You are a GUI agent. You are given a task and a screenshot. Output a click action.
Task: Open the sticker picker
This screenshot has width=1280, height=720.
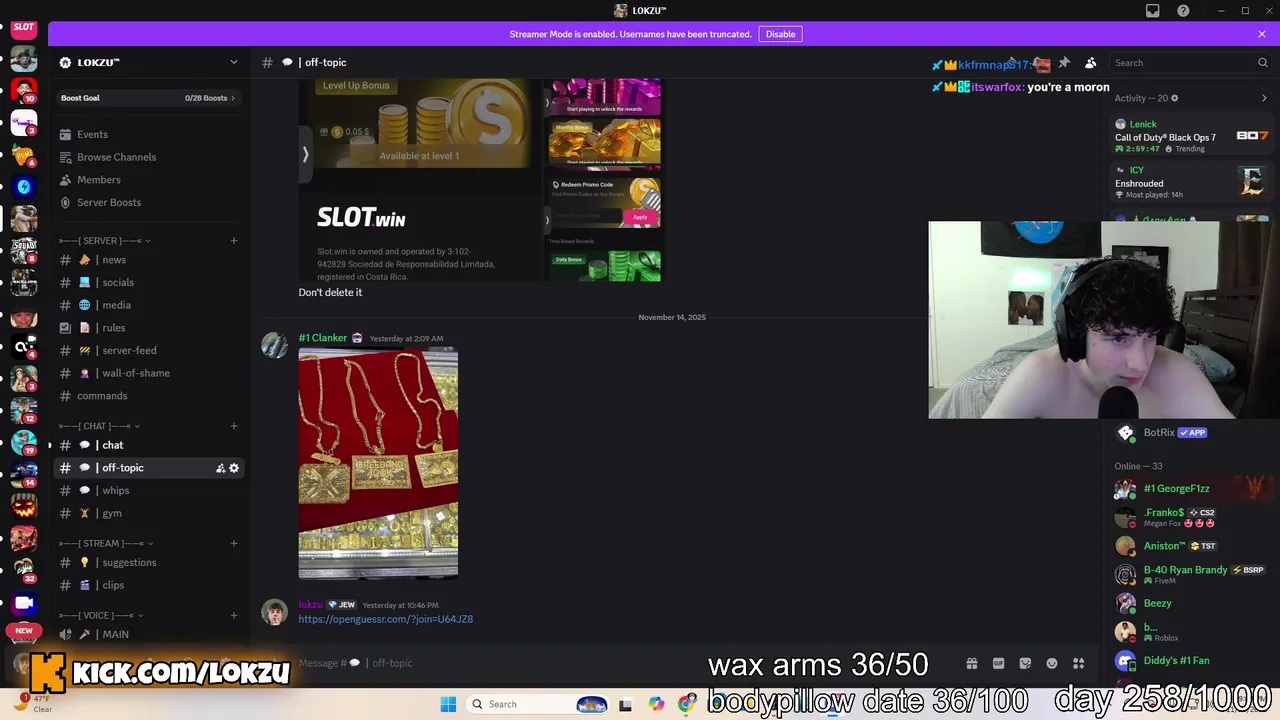coord(1025,663)
